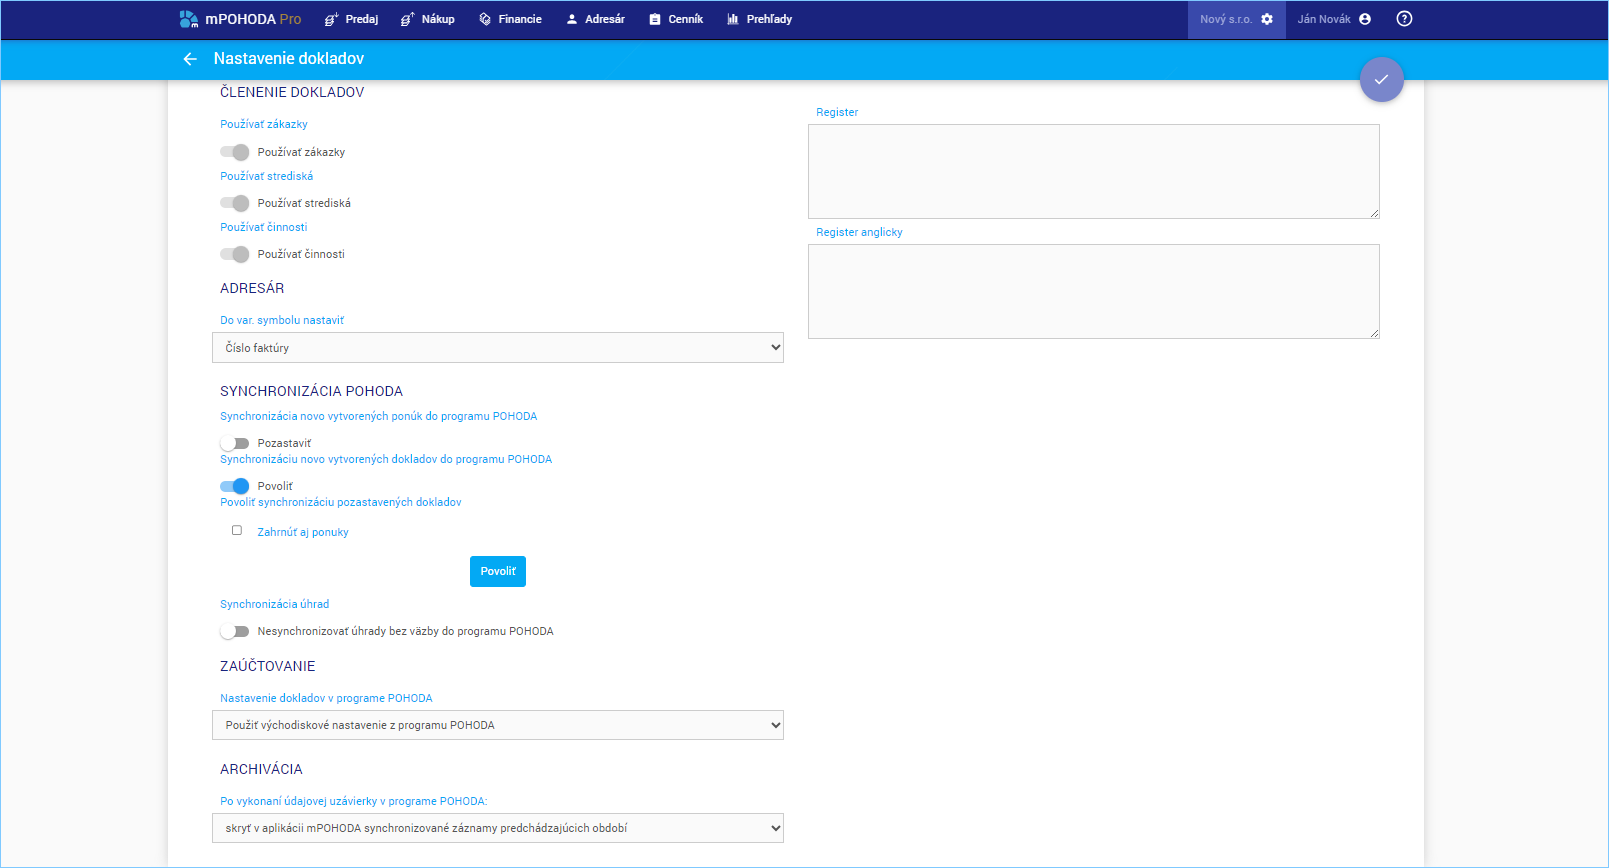Click the Nákup menu icon
Image resolution: width=1609 pixels, height=868 pixels.
click(x=407, y=19)
